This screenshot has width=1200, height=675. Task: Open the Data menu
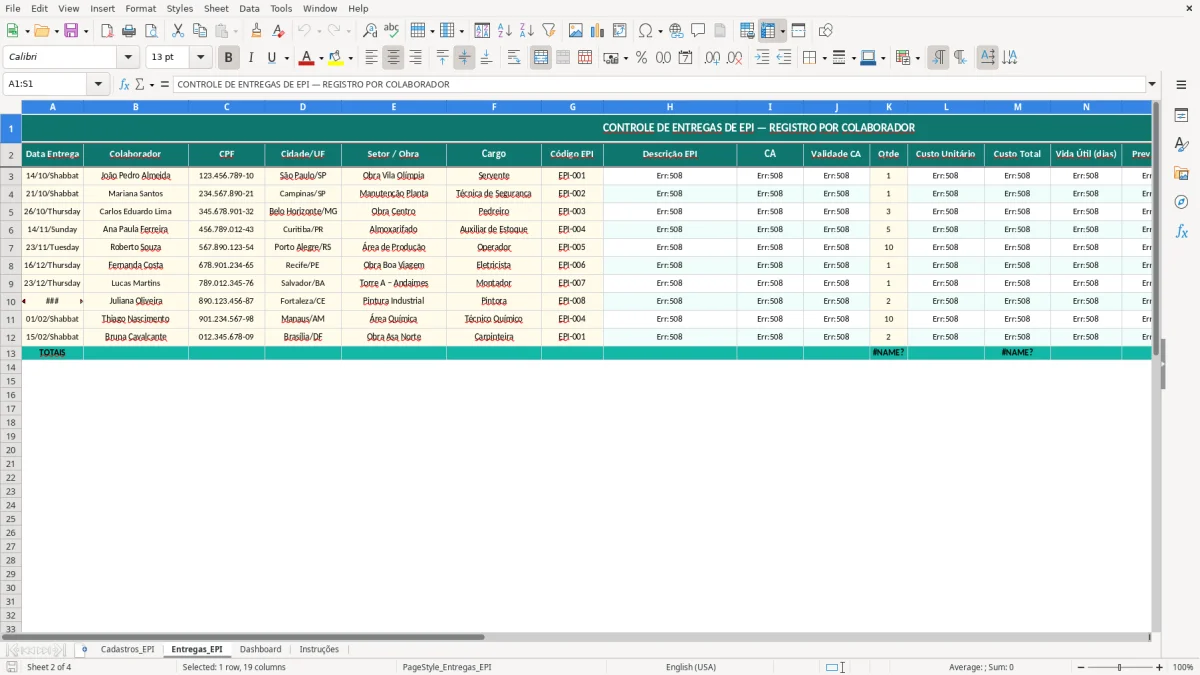pyautogui.click(x=247, y=8)
